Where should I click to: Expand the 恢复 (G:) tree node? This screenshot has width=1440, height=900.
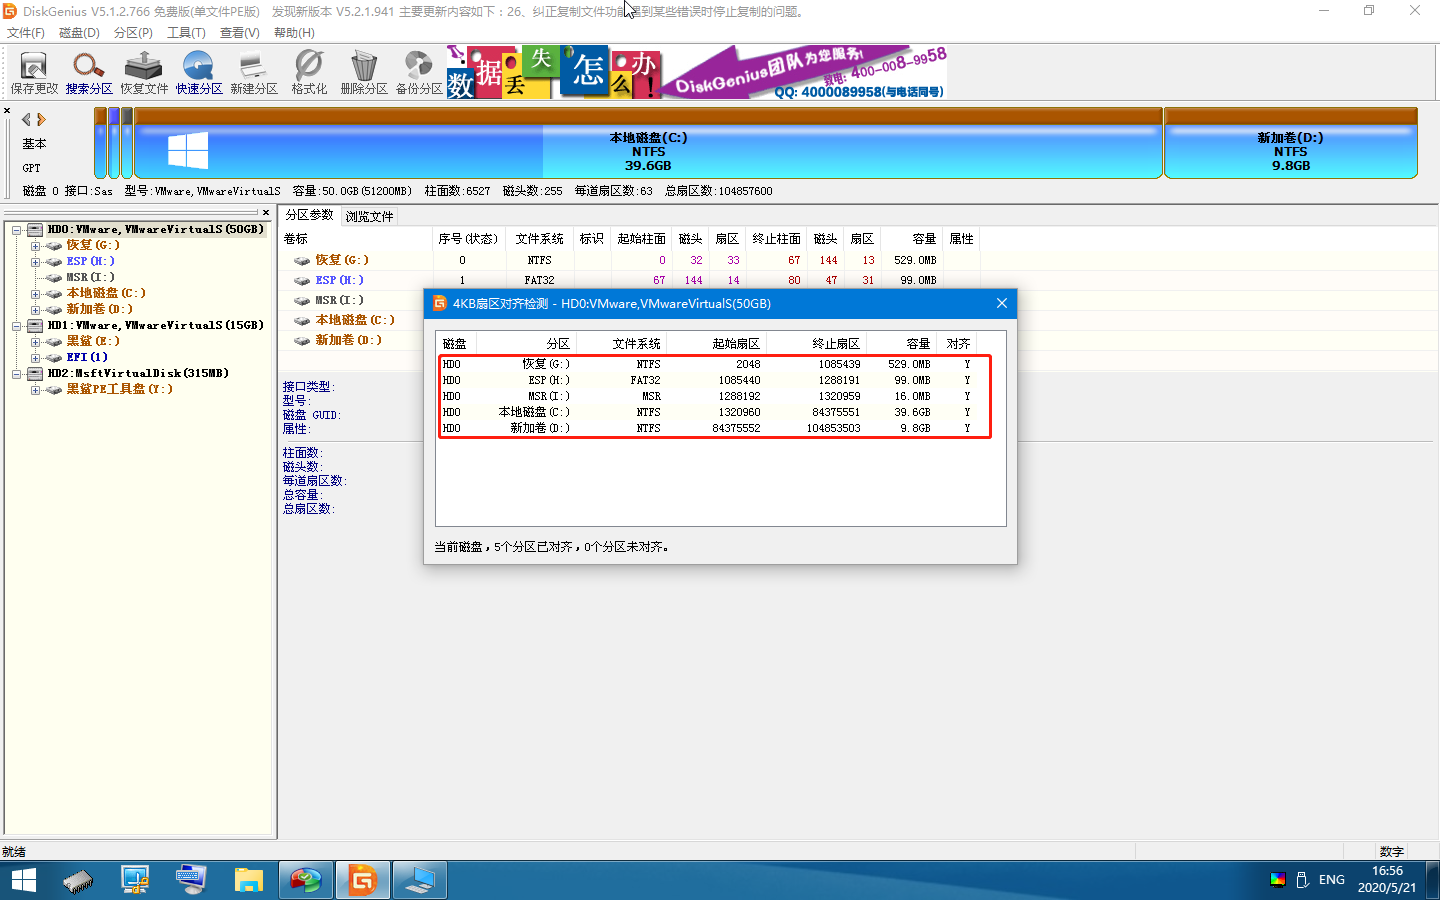(x=35, y=246)
